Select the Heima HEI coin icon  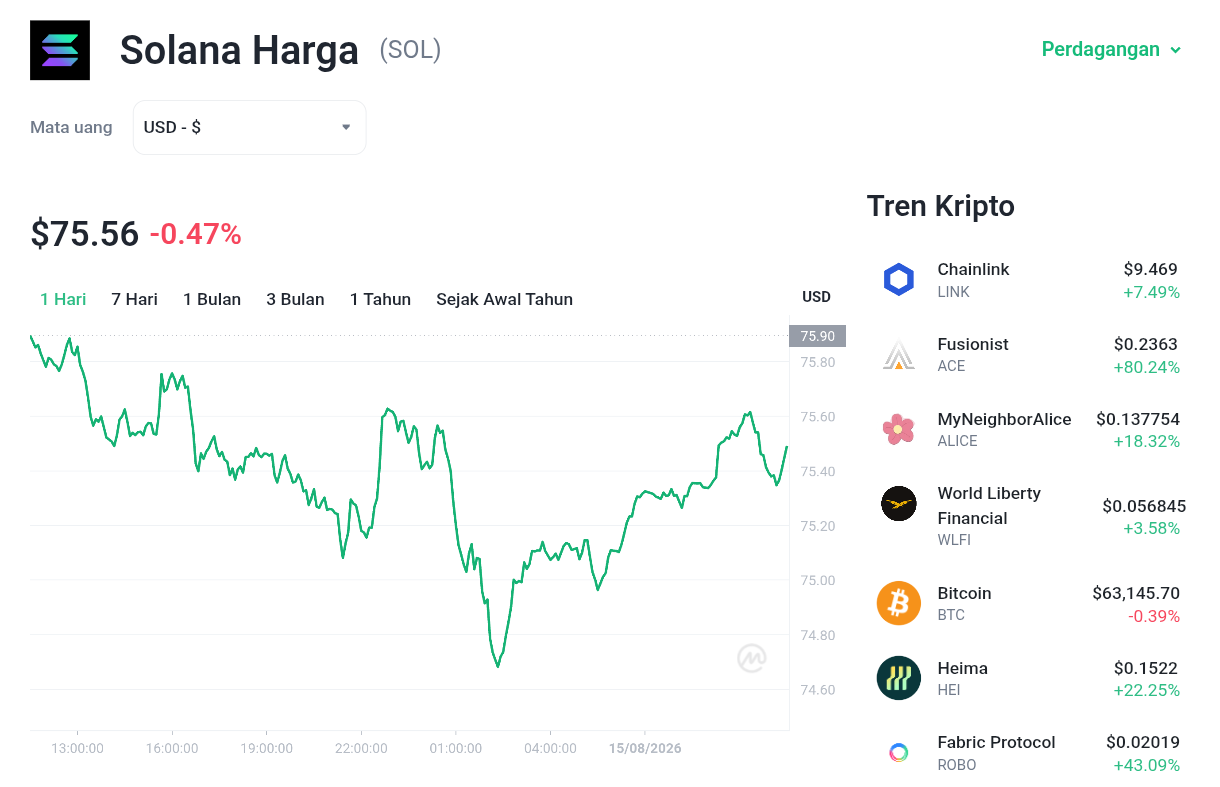[899, 678]
